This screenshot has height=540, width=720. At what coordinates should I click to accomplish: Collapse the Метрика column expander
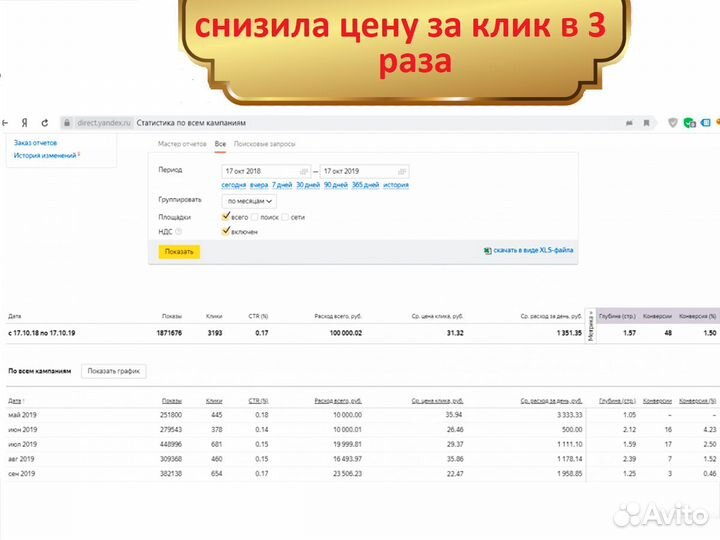[591, 326]
